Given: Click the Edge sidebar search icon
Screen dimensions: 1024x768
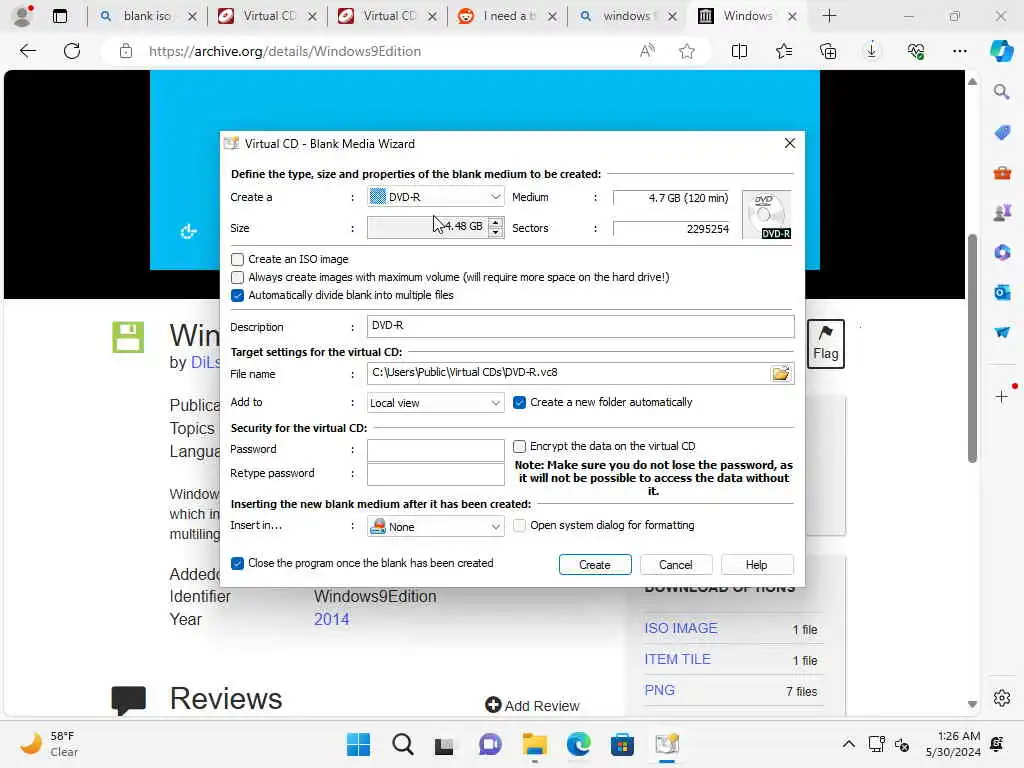Looking at the screenshot, I should [1002, 92].
